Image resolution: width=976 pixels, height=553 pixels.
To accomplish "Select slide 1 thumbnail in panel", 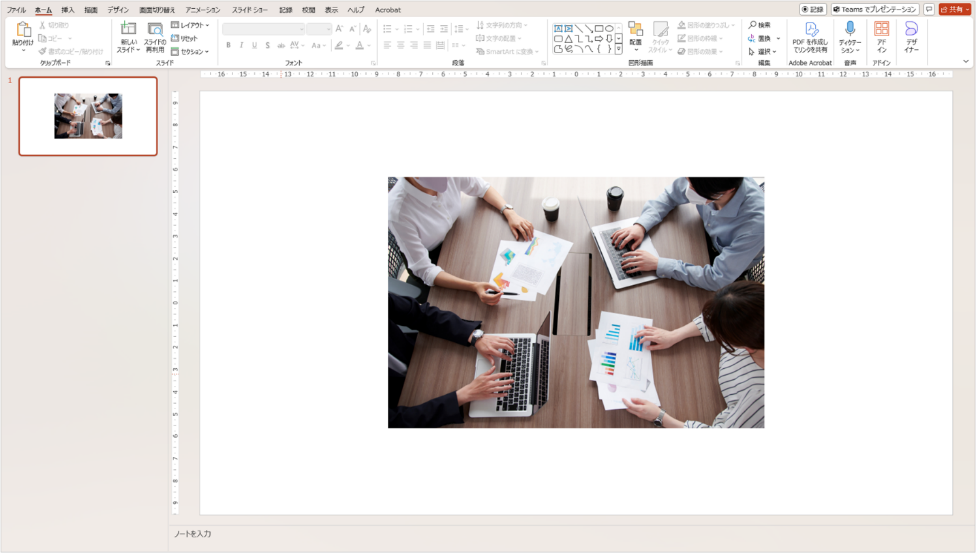I will (x=88, y=116).
